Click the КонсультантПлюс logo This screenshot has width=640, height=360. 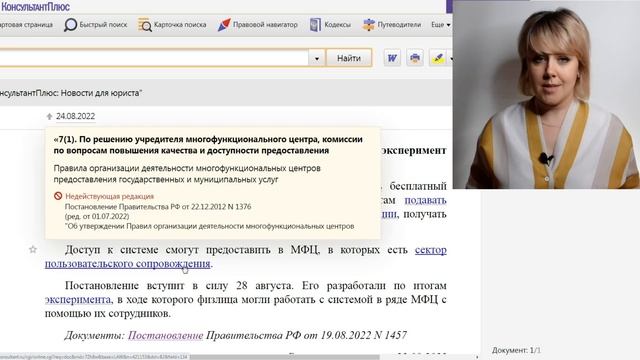[35, 7]
